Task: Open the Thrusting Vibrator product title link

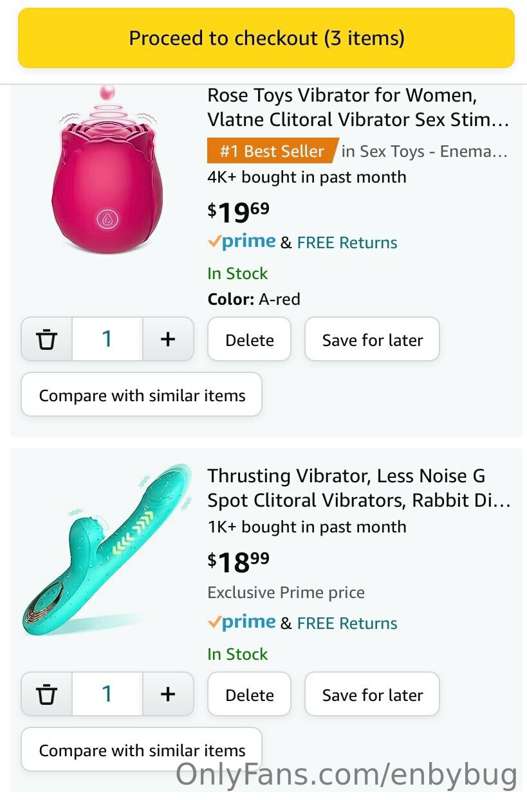Action: 359,488
